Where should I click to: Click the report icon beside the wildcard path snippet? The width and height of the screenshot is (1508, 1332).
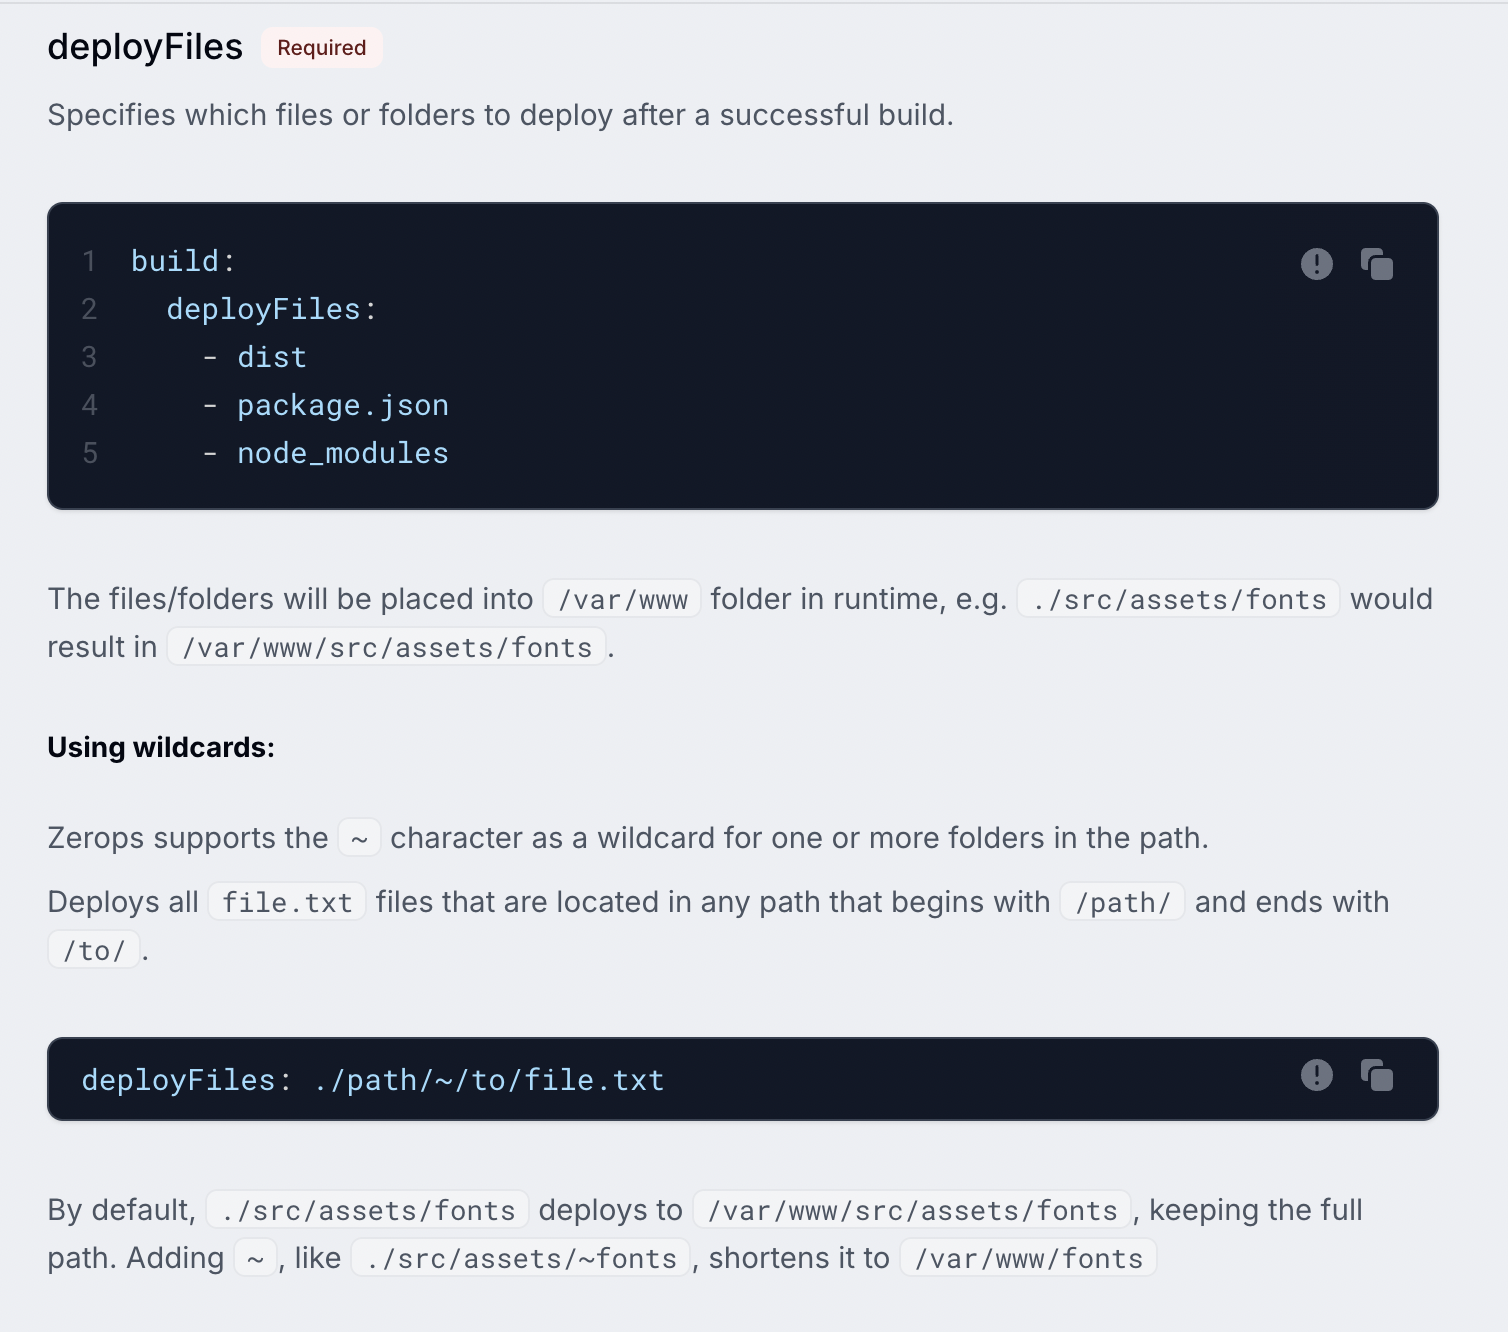point(1316,1075)
